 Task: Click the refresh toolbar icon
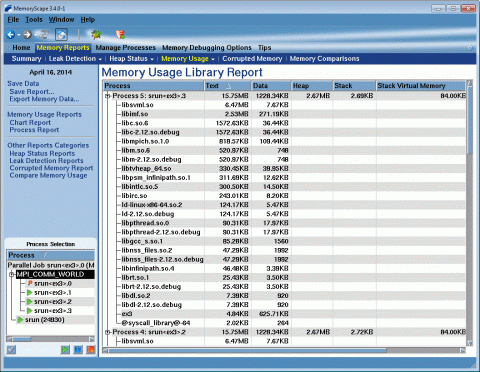[x=44, y=34]
